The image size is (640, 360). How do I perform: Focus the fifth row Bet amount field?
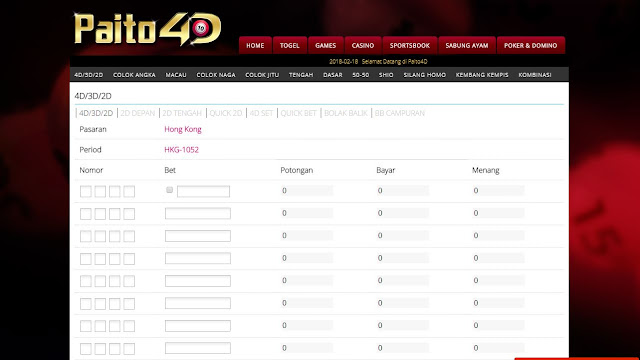point(198,281)
